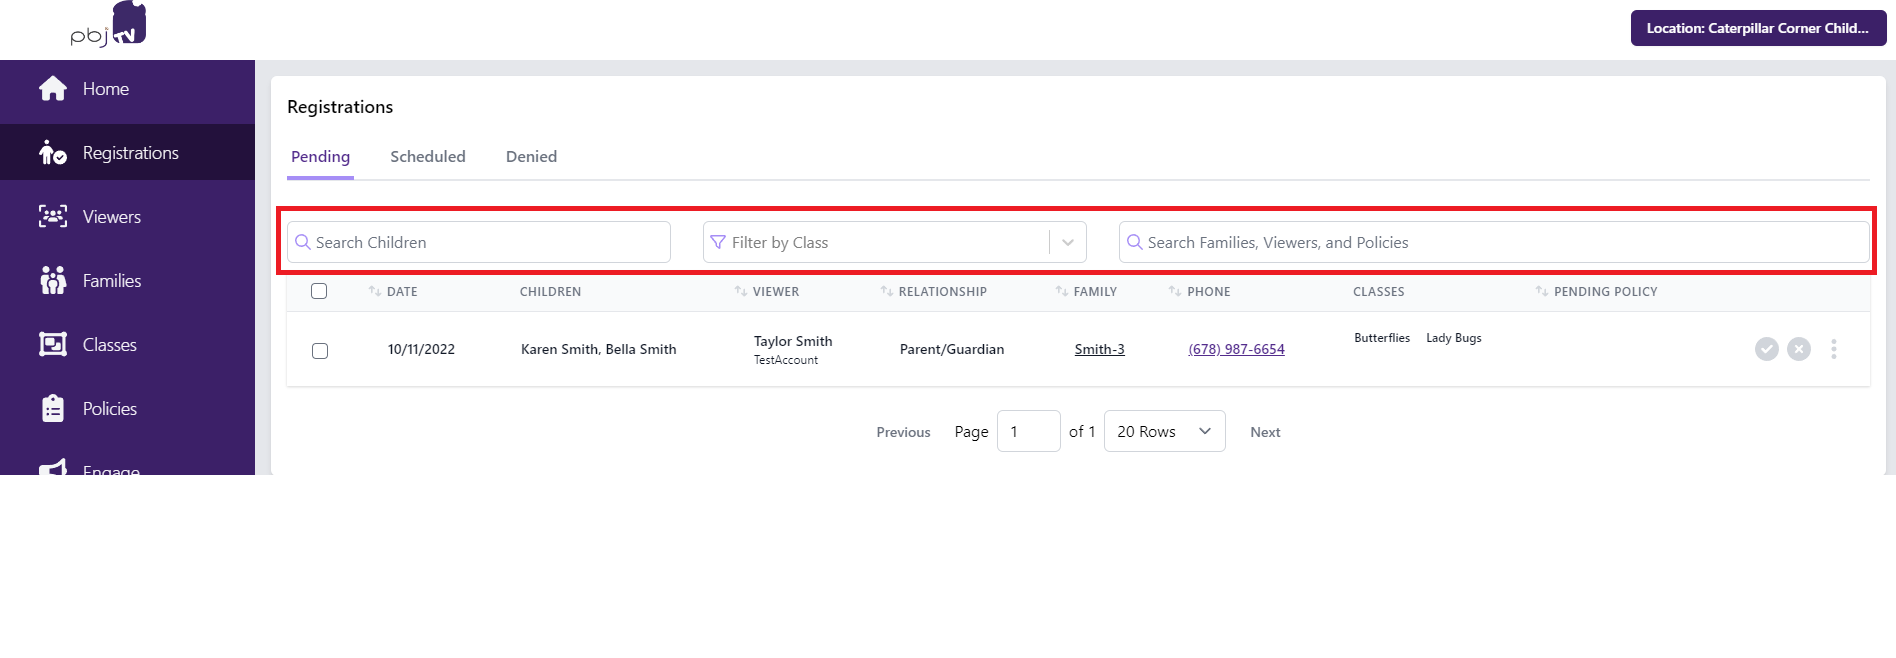Deny the Taylor Smith registration X icon
1896x658 pixels.
pos(1799,349)
